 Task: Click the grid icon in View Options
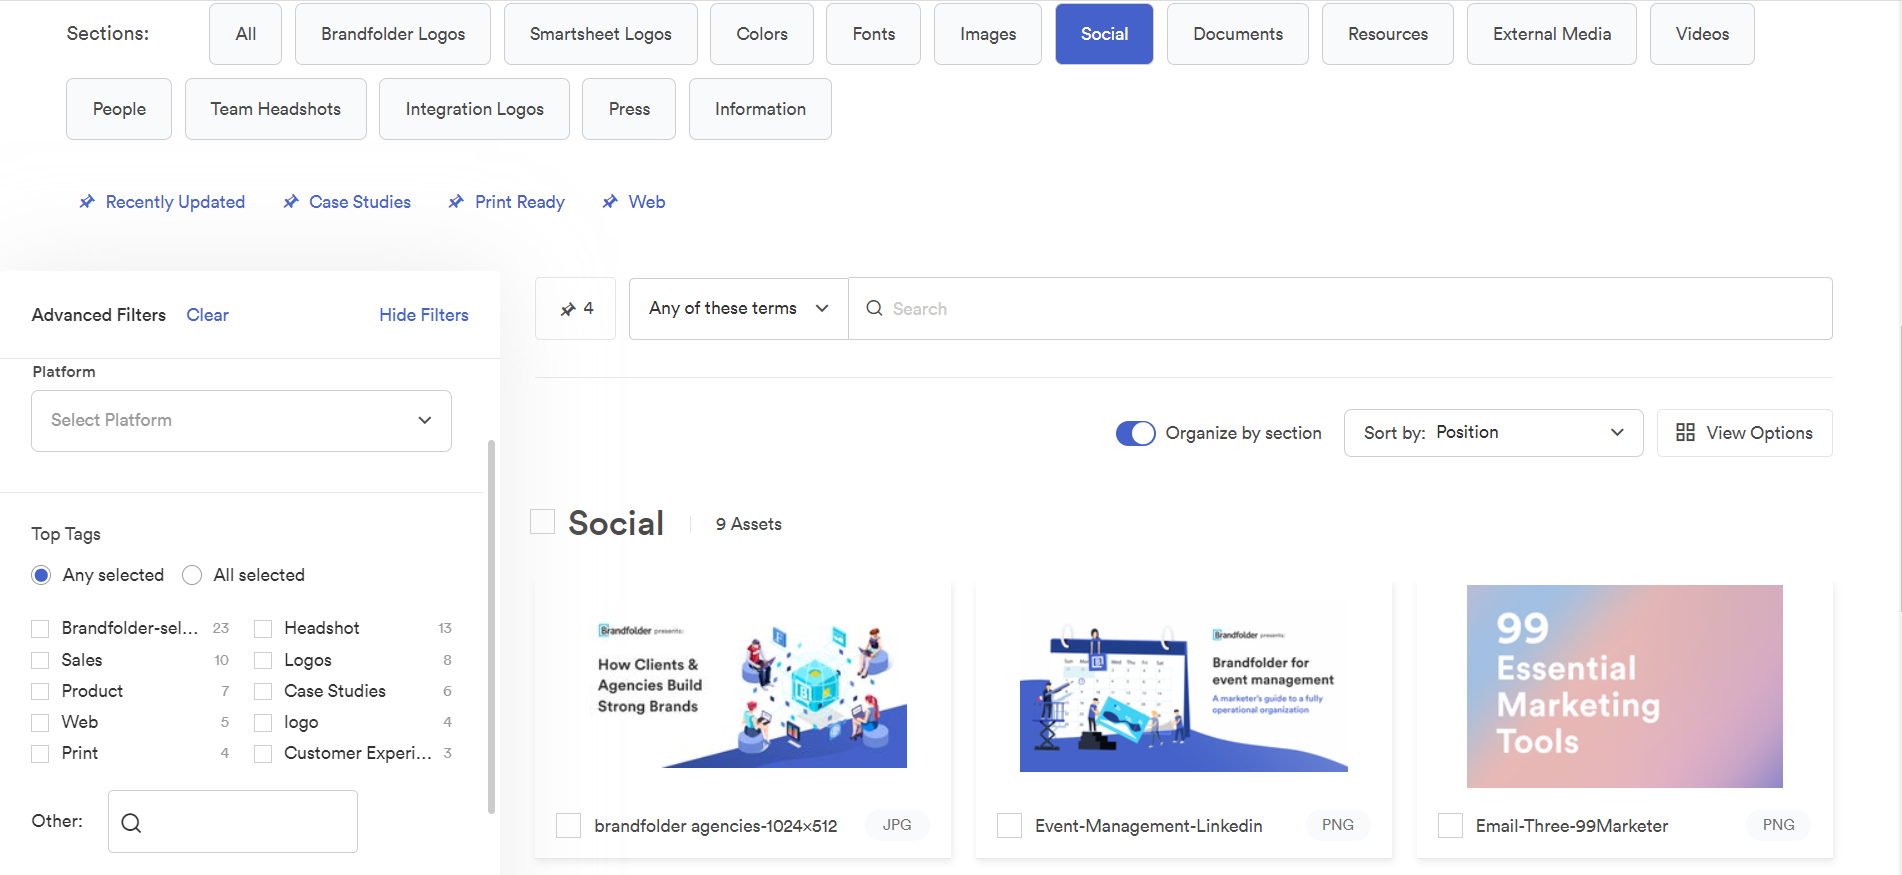[x=1685, y=432]
